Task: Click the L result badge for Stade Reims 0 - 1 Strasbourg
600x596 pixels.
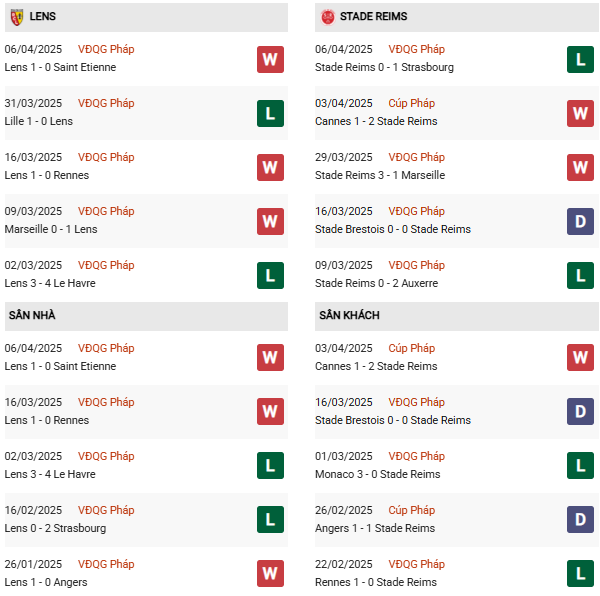Action: pyautogui.click(x=580, y=59)
